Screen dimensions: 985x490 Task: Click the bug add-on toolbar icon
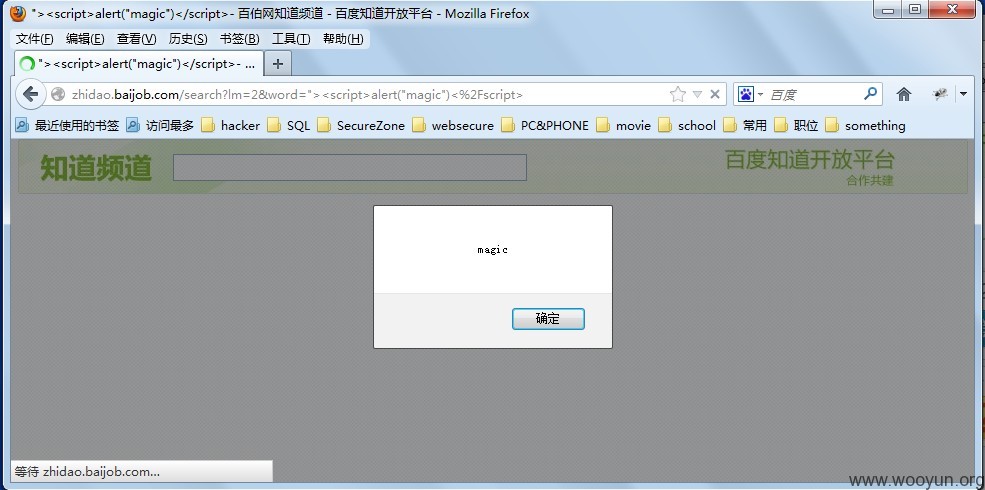pos(940,95)
